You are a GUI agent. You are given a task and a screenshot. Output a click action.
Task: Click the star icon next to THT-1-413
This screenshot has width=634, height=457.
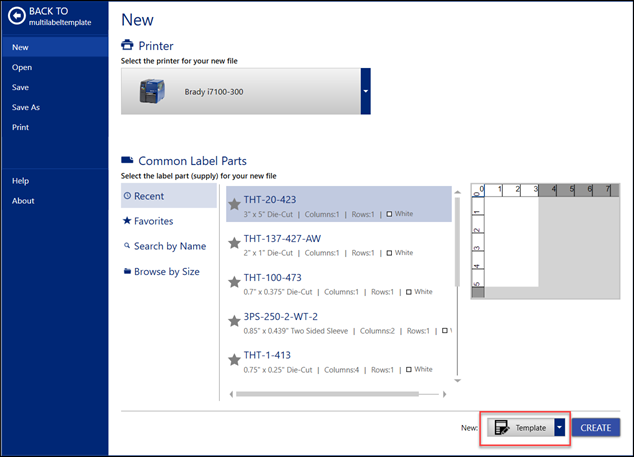pos(235,359)
